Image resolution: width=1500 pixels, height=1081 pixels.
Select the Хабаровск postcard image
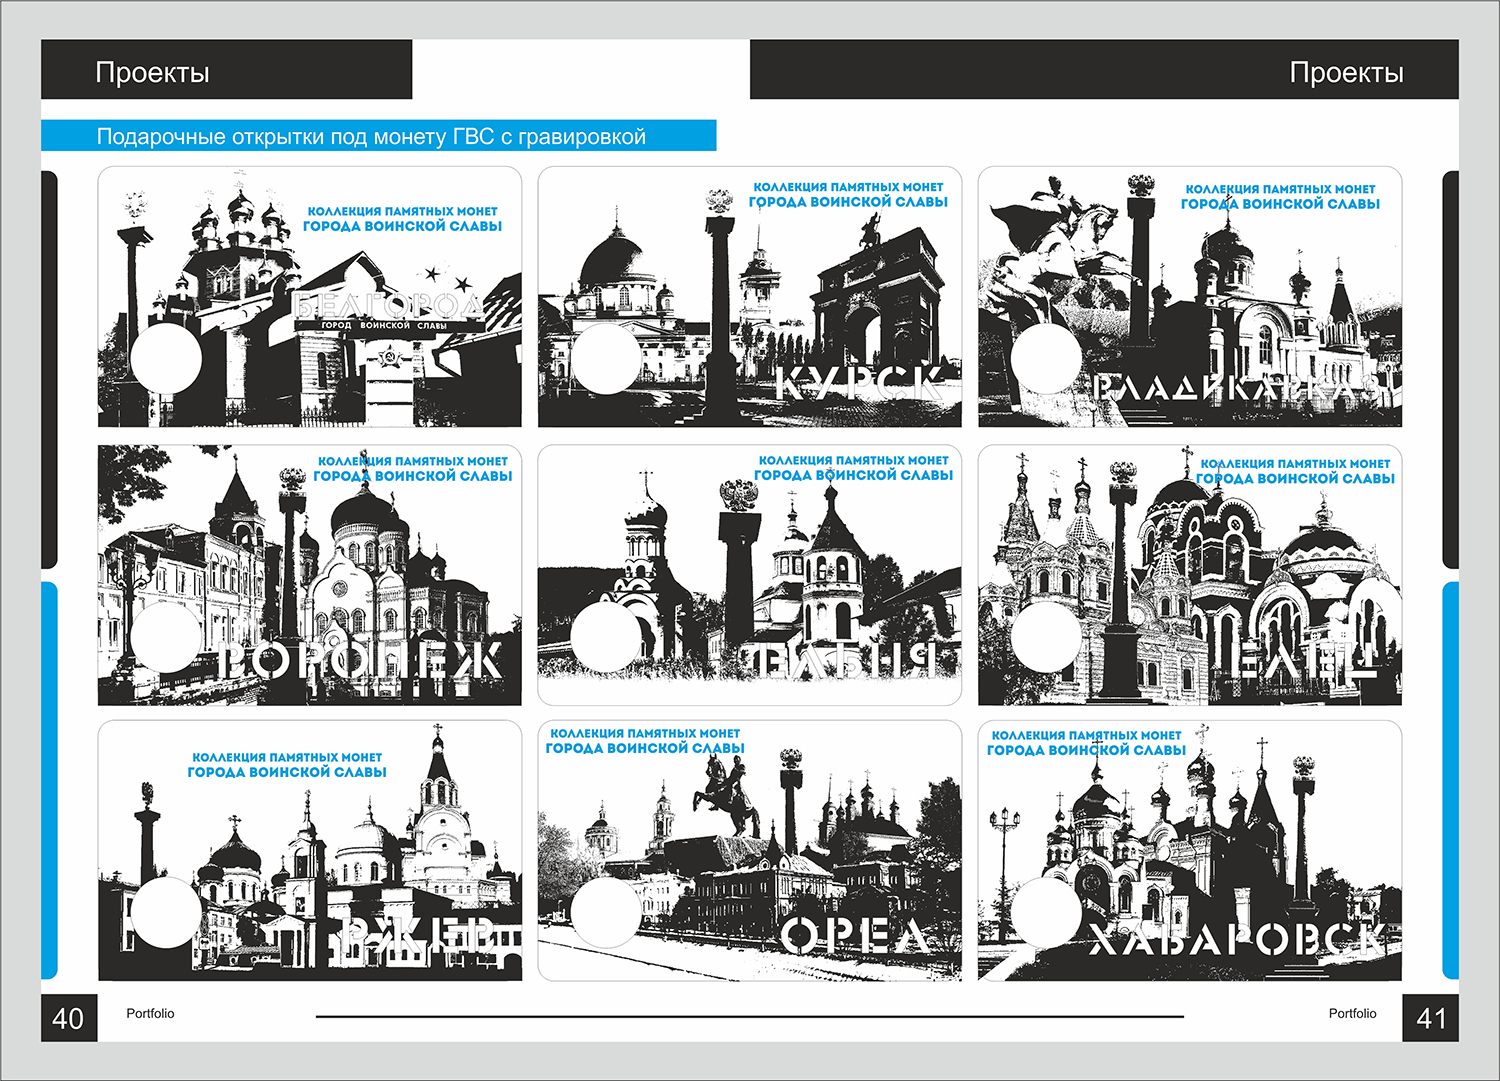(1190, 851)
